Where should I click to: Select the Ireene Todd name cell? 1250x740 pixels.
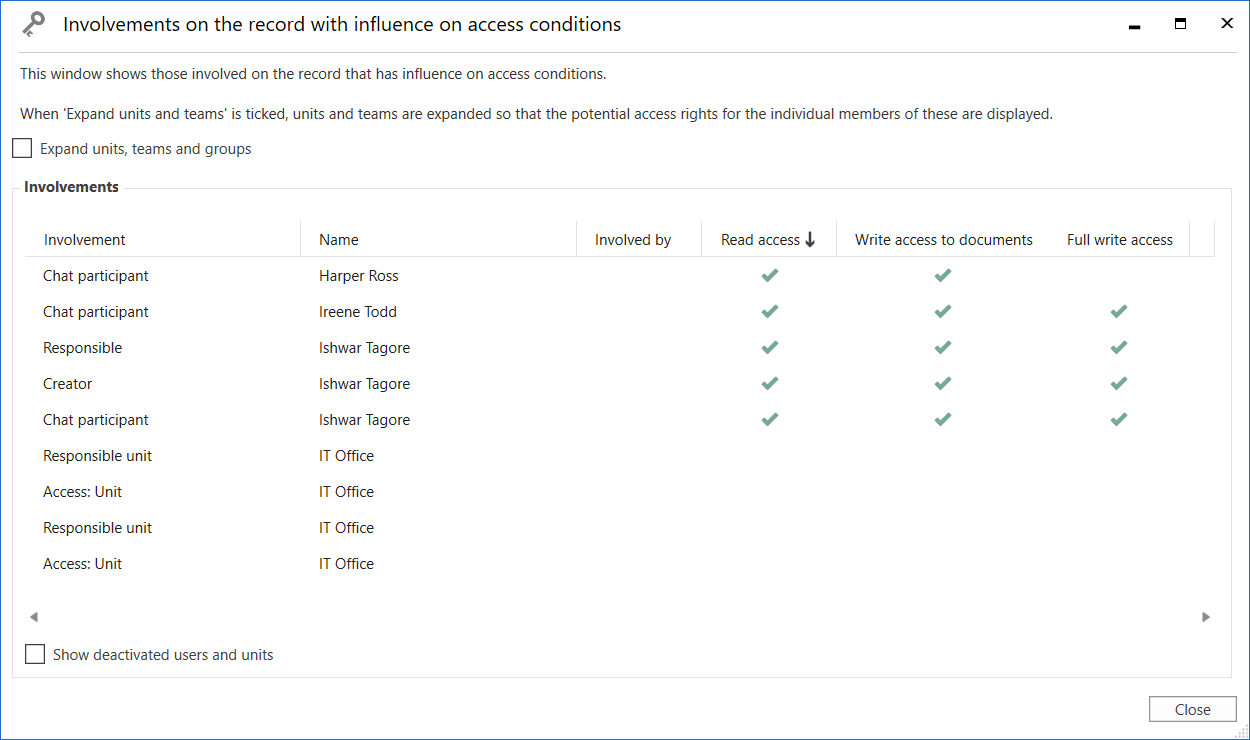358,312
